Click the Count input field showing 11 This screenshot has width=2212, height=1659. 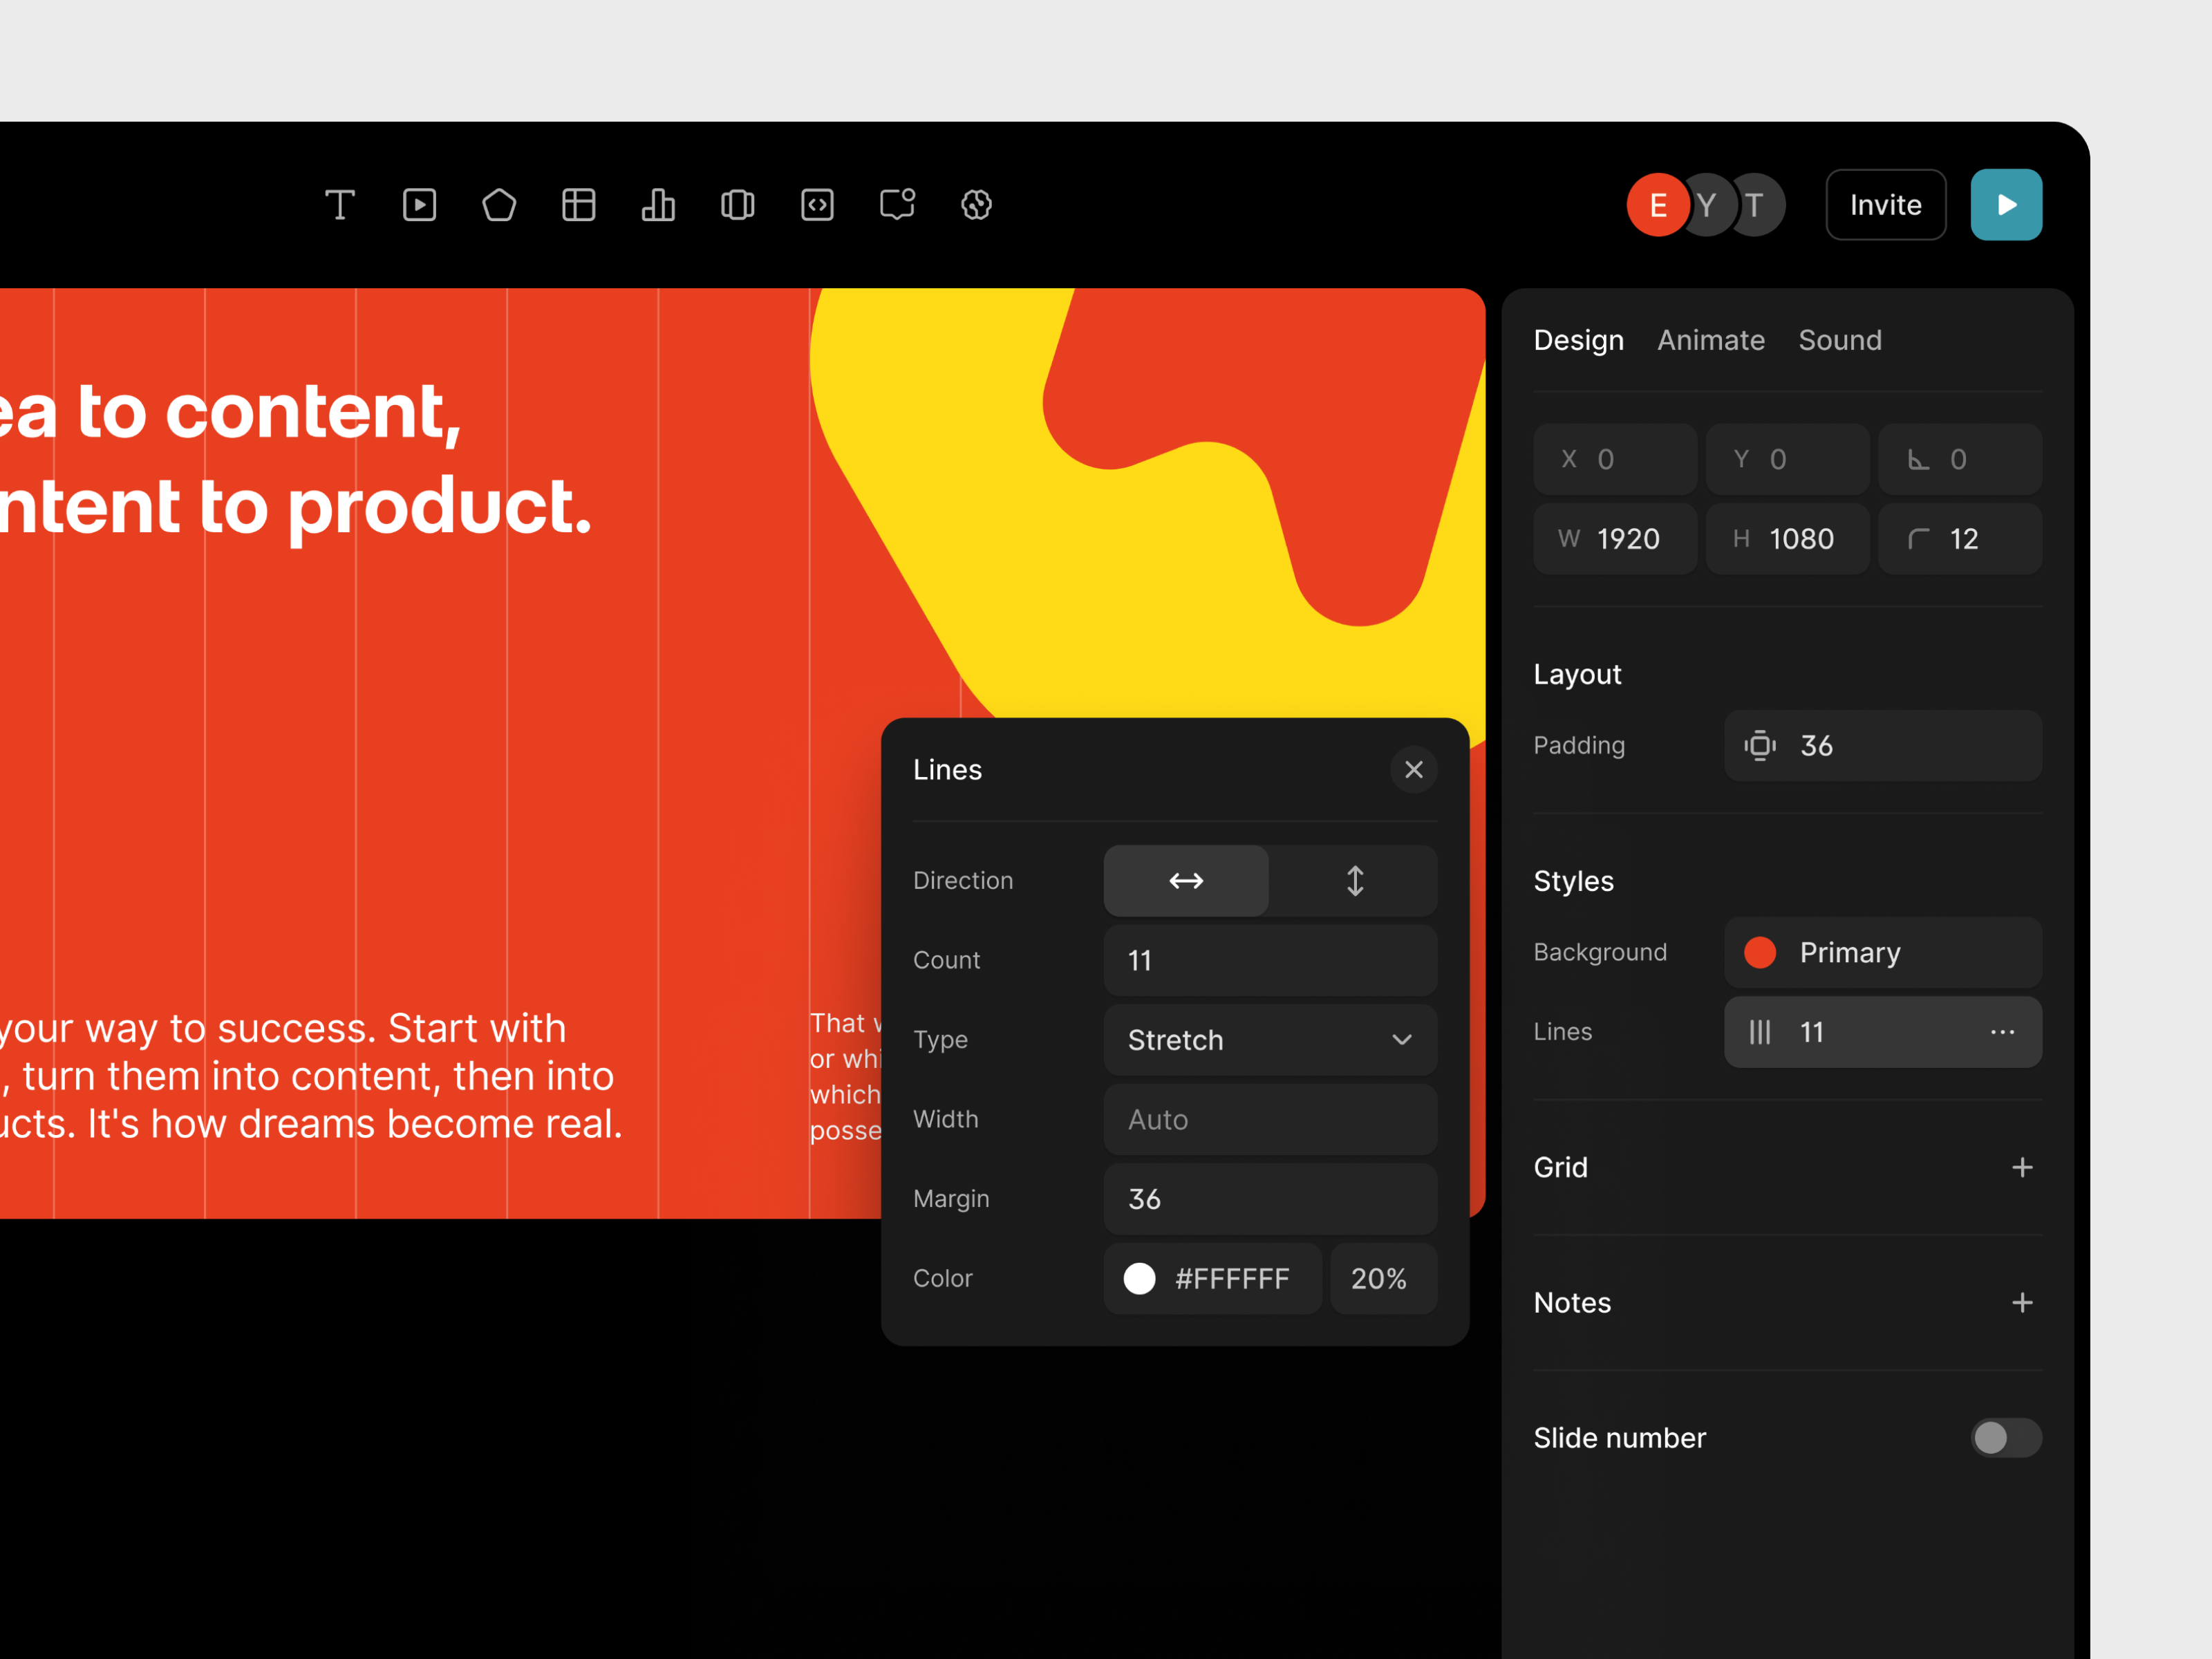(1269, 960)
